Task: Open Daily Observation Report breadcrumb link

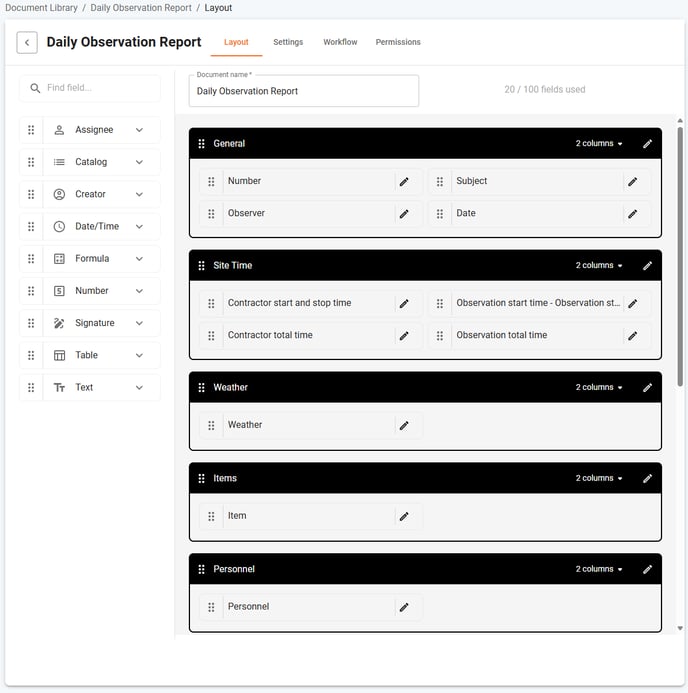Action: pyautogui.click(x=141, y=8)
